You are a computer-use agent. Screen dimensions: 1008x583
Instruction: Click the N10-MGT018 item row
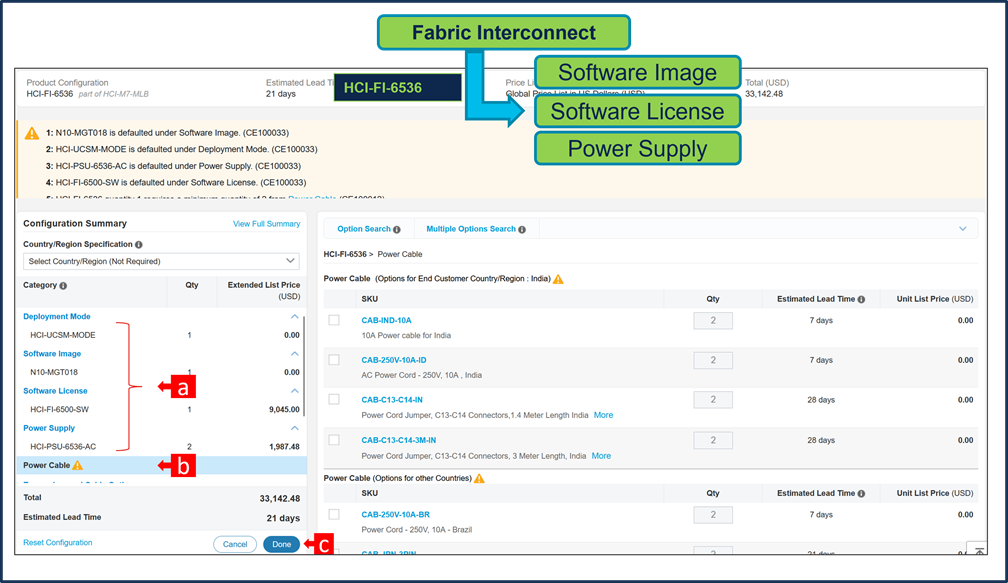pyautogui.click(x=161, y=372)
